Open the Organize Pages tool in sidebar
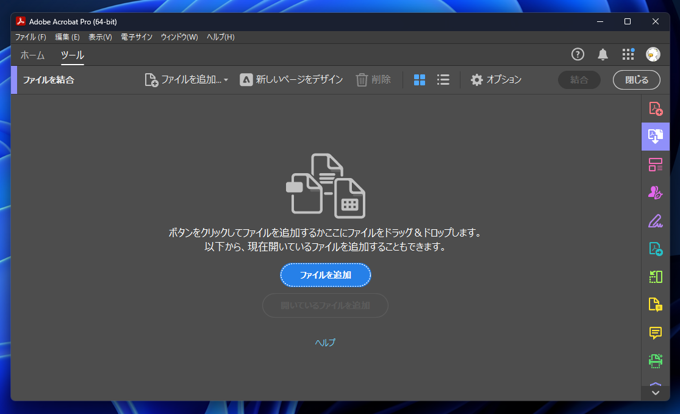This screenshot has width=680, height=414. pyautogui.click(x=655, y=165)
